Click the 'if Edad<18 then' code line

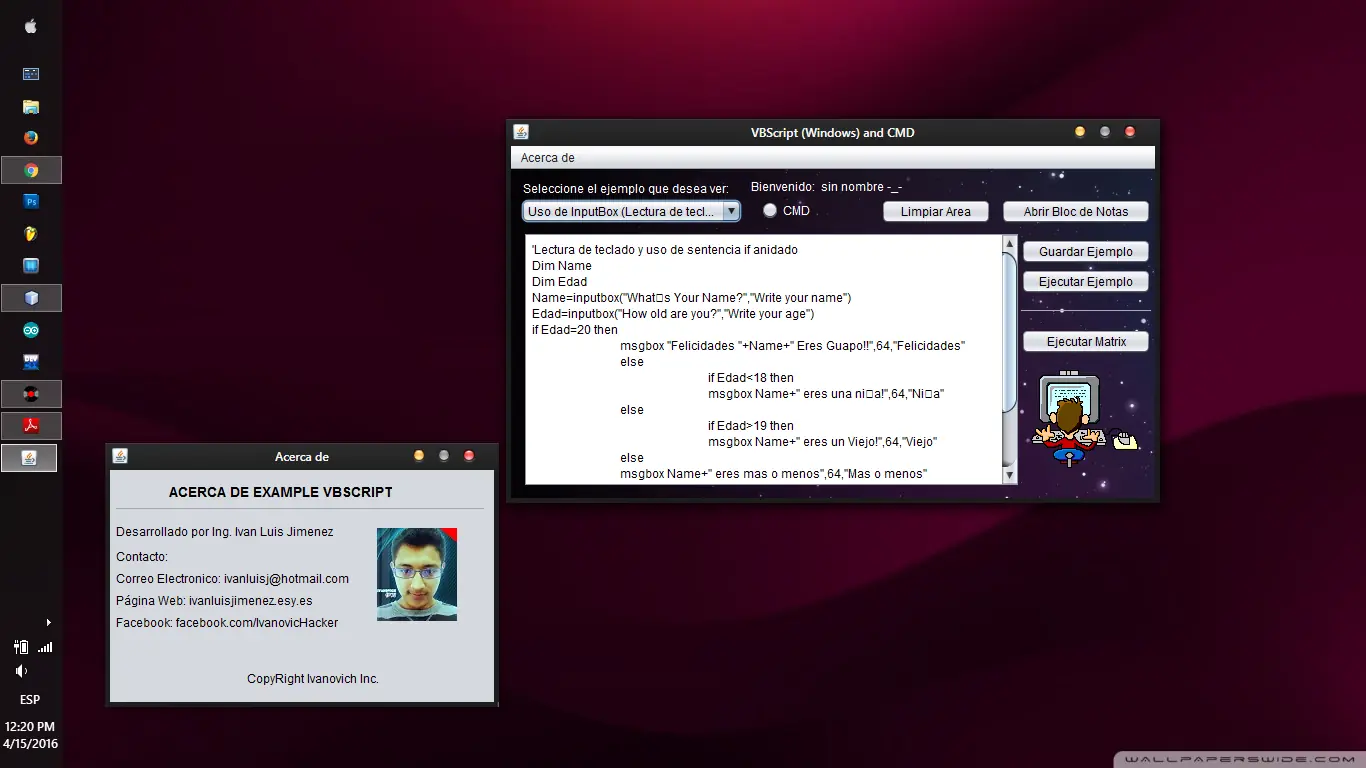751,378
